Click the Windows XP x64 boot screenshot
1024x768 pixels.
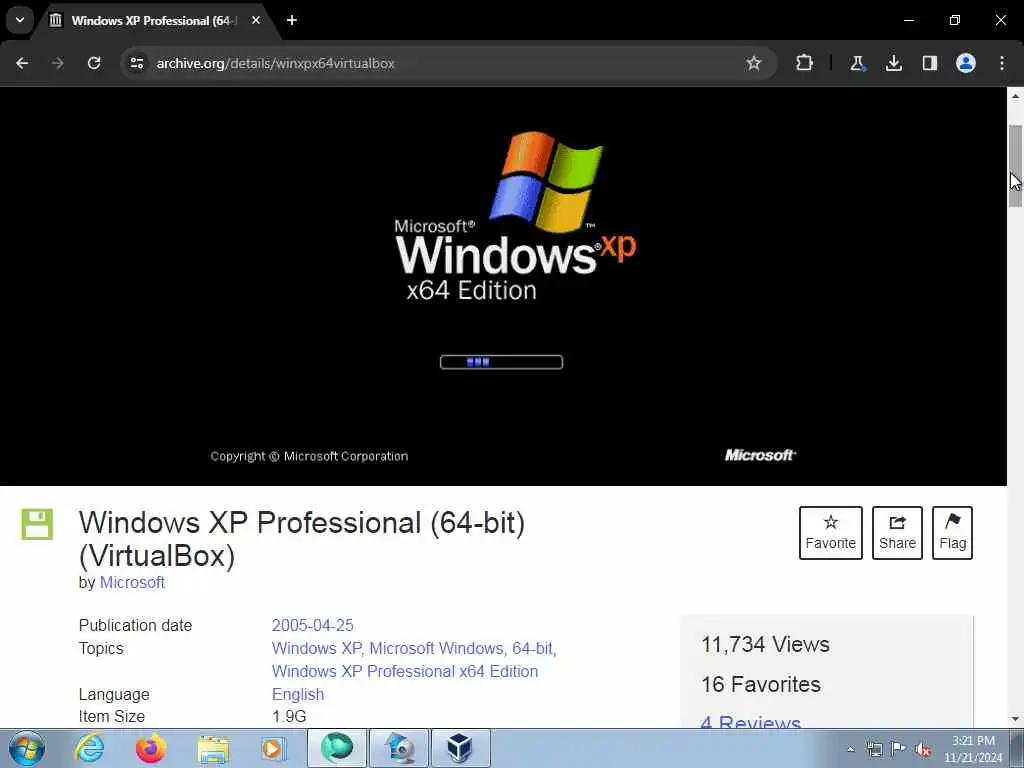pyautogui.click(x=503, y=287)
